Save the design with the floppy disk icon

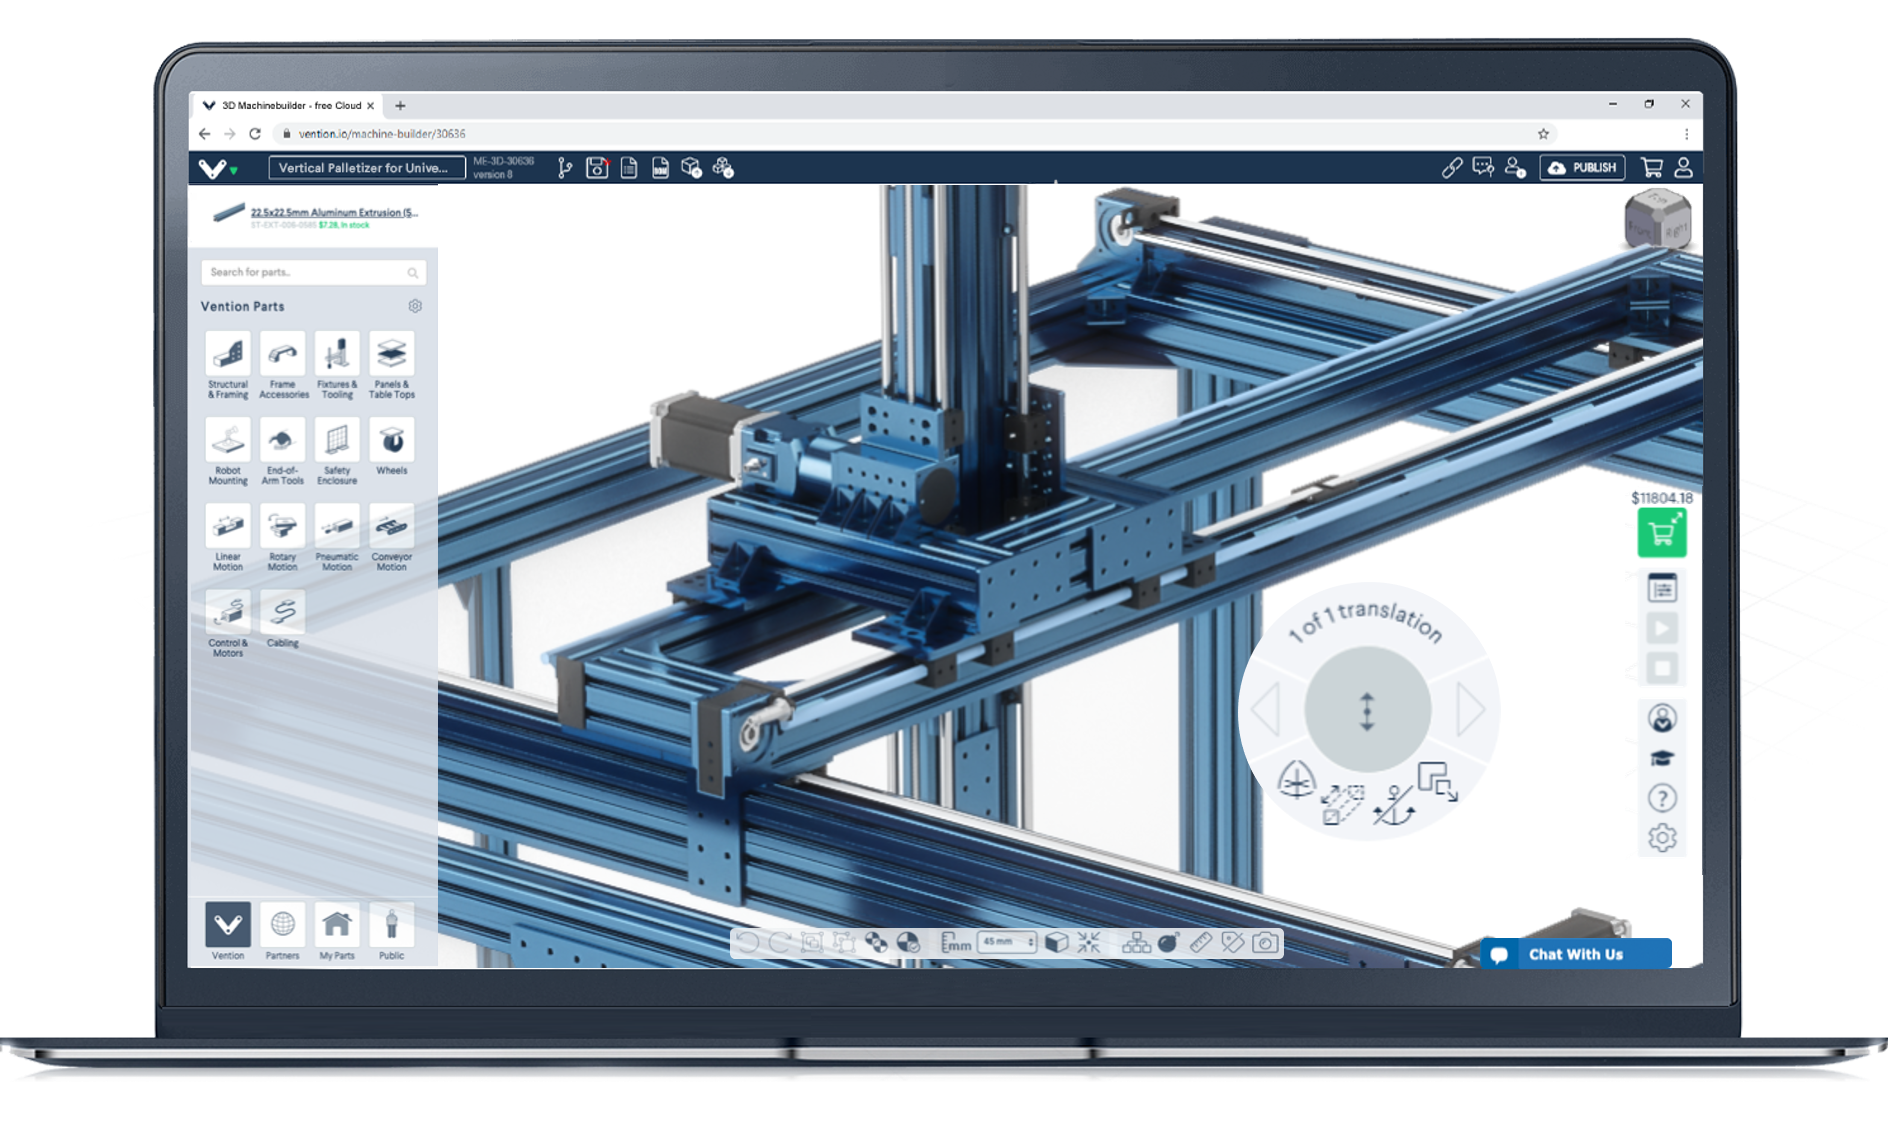click(596, 168)
